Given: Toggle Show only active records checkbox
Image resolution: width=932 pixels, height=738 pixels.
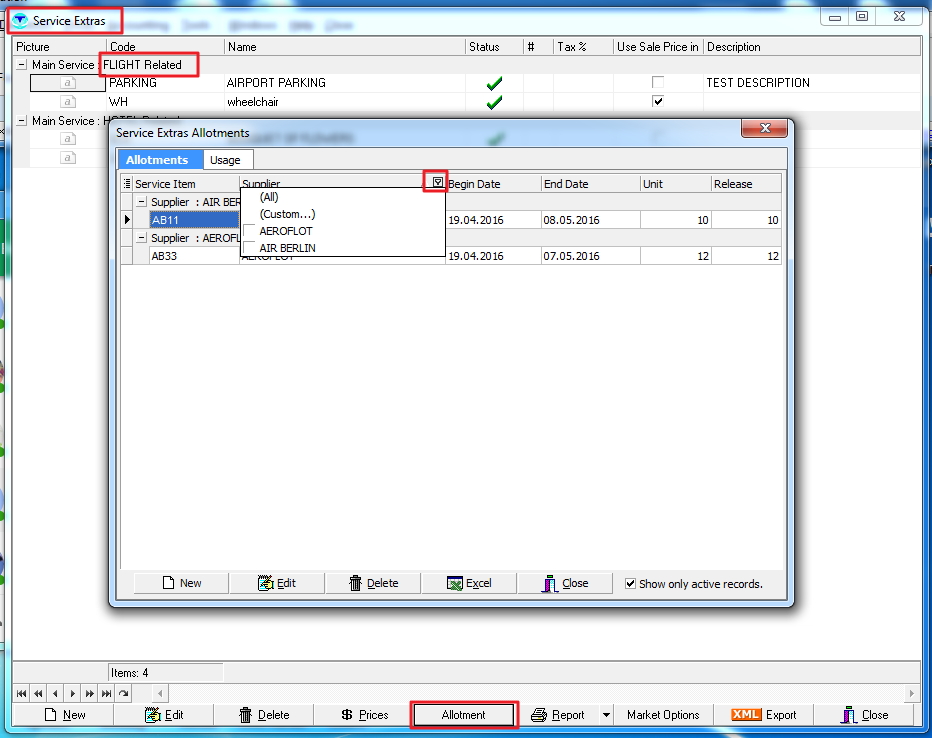Looking at the screenshot, I should tap(630, 584).
